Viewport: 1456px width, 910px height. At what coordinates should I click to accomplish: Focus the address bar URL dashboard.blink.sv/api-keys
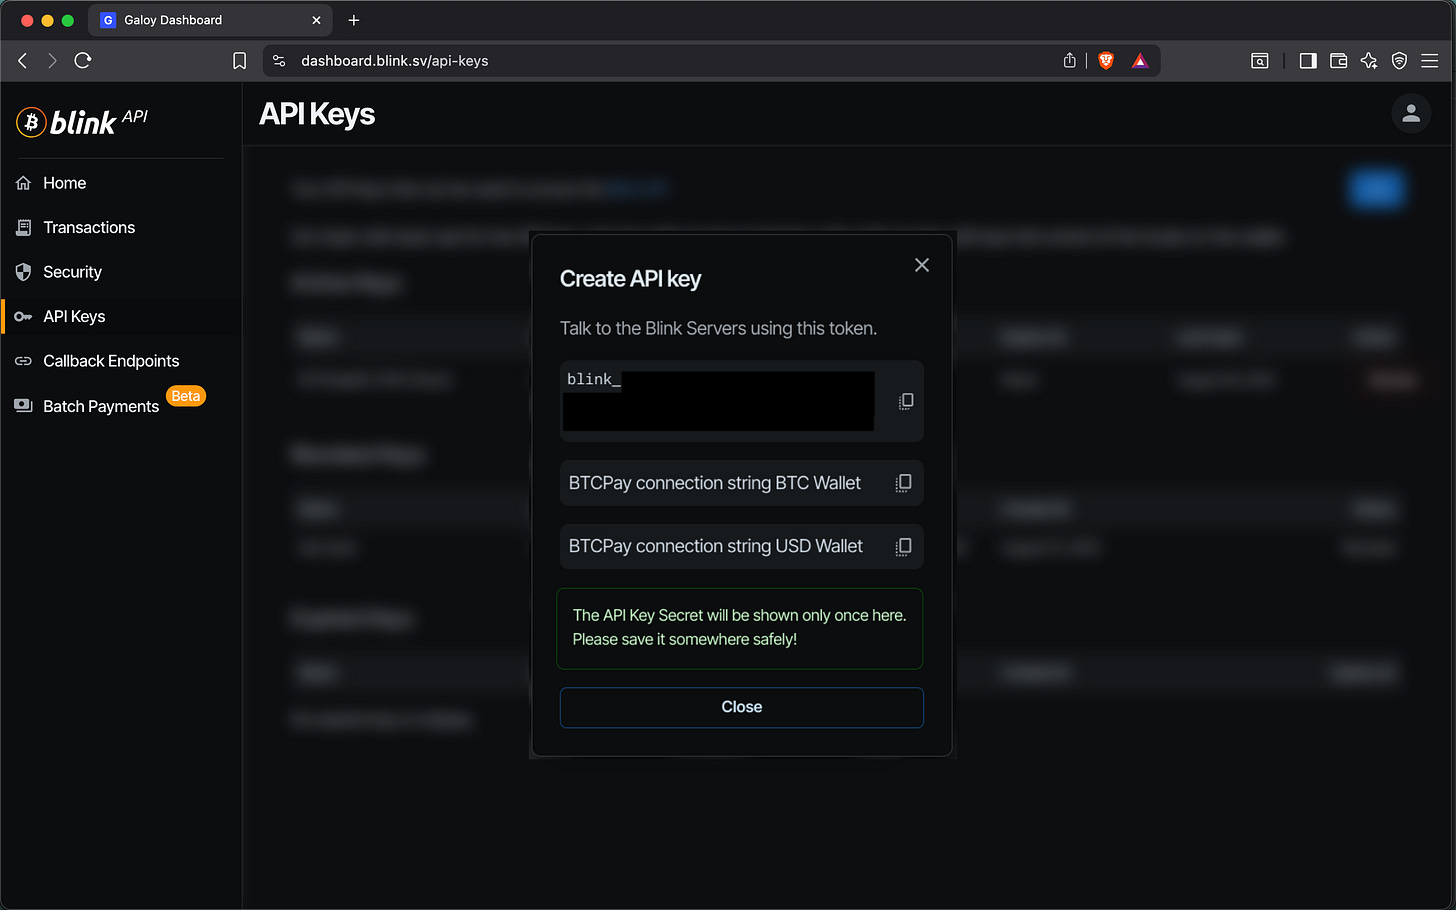[x=395, y=61]
